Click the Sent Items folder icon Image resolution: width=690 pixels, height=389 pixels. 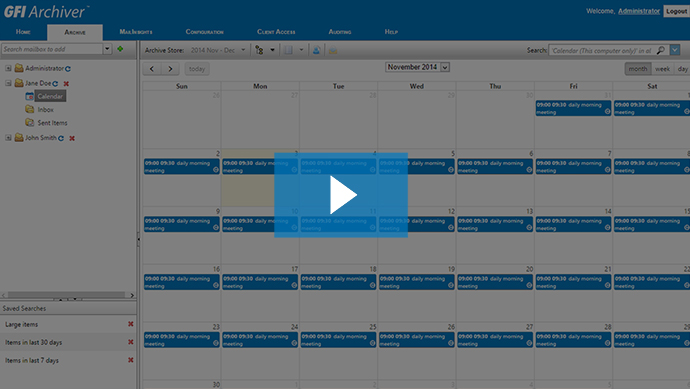pos(29,122)
